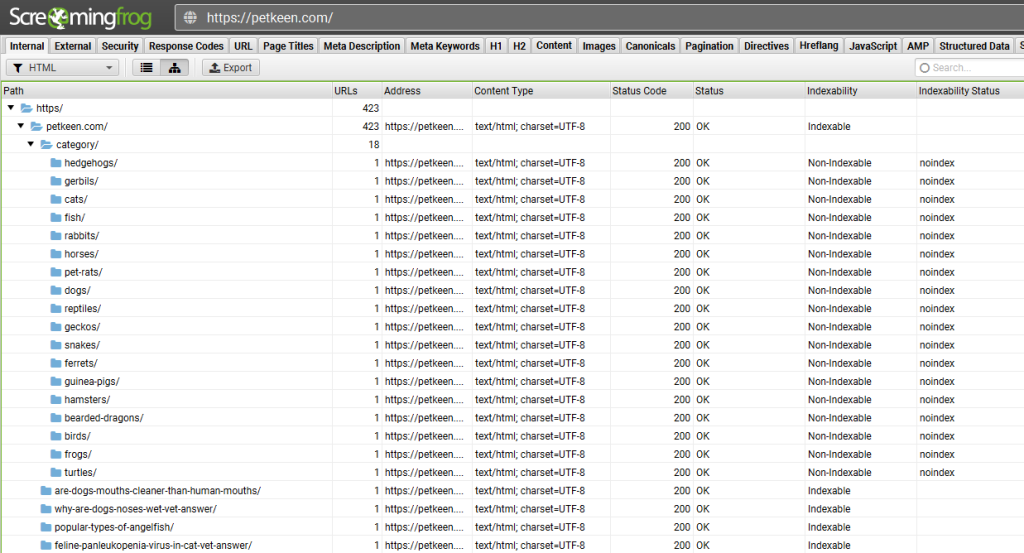Open the H1 tab
The height and width of the screenshot is (553, 1024).
496,46
